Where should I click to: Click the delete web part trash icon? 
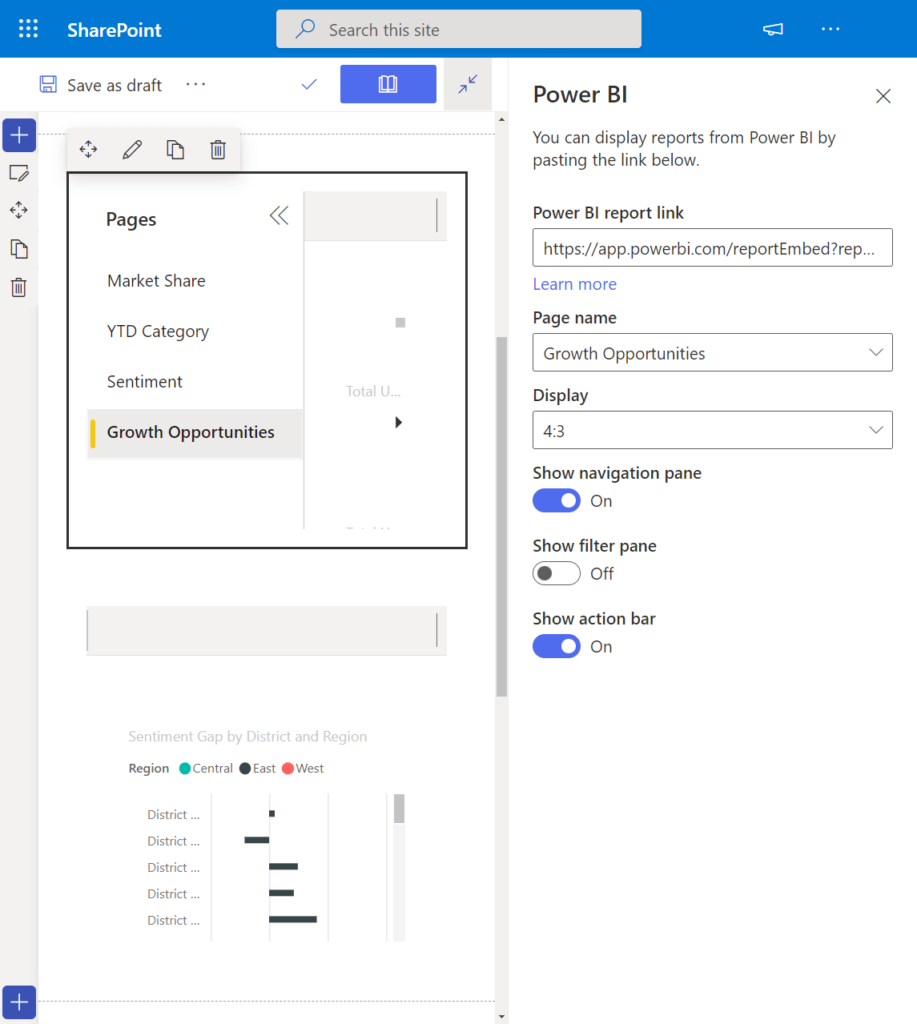pyautogui.click(x=218, y=150)
